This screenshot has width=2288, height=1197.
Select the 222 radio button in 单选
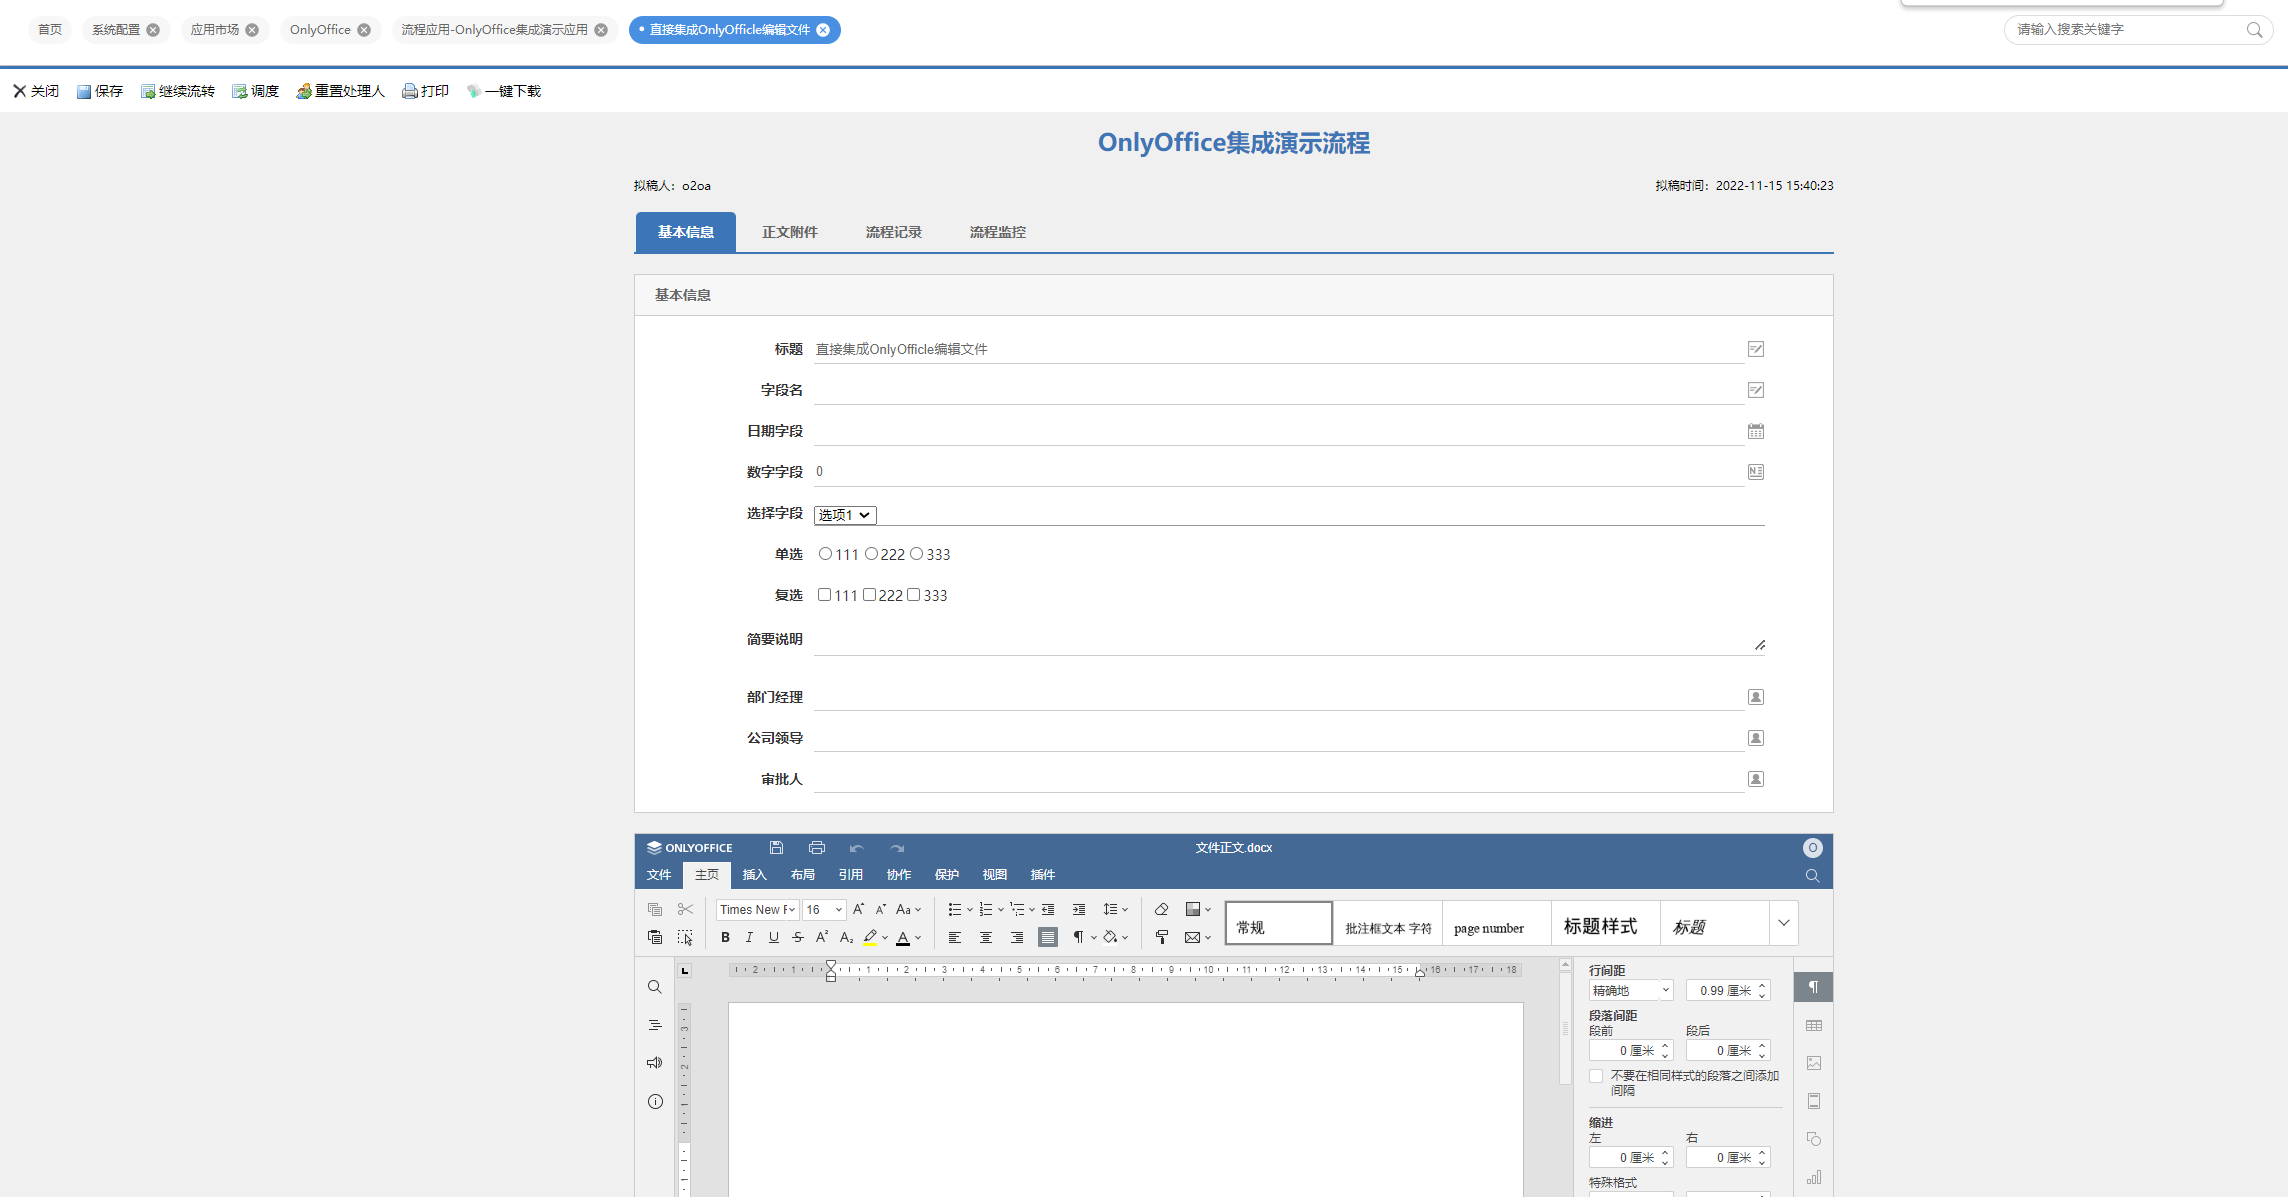(872, 554)
